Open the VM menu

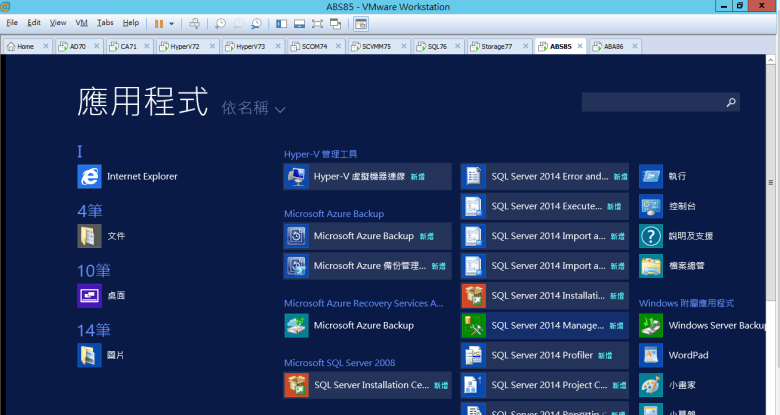pyautogui.click(x=82, y=23)
